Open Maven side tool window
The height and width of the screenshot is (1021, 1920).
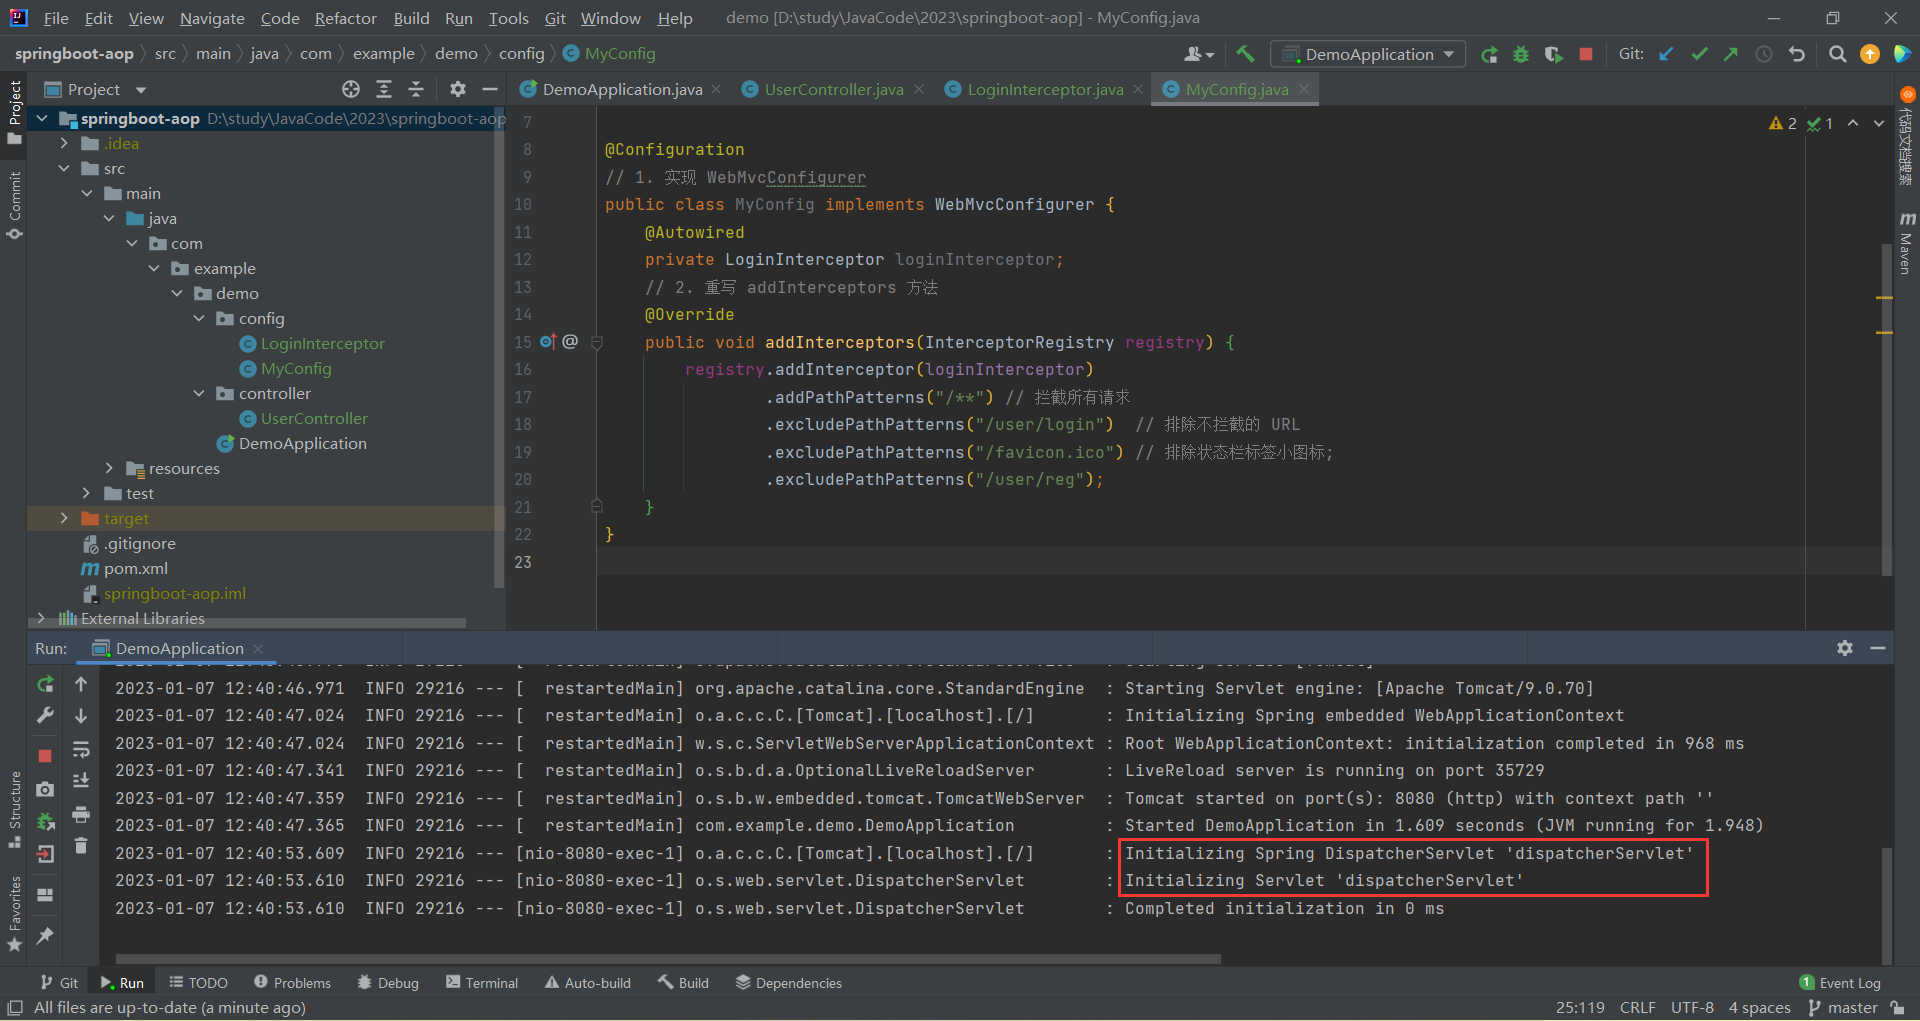pyautogui.click(x=1906, y=243)
